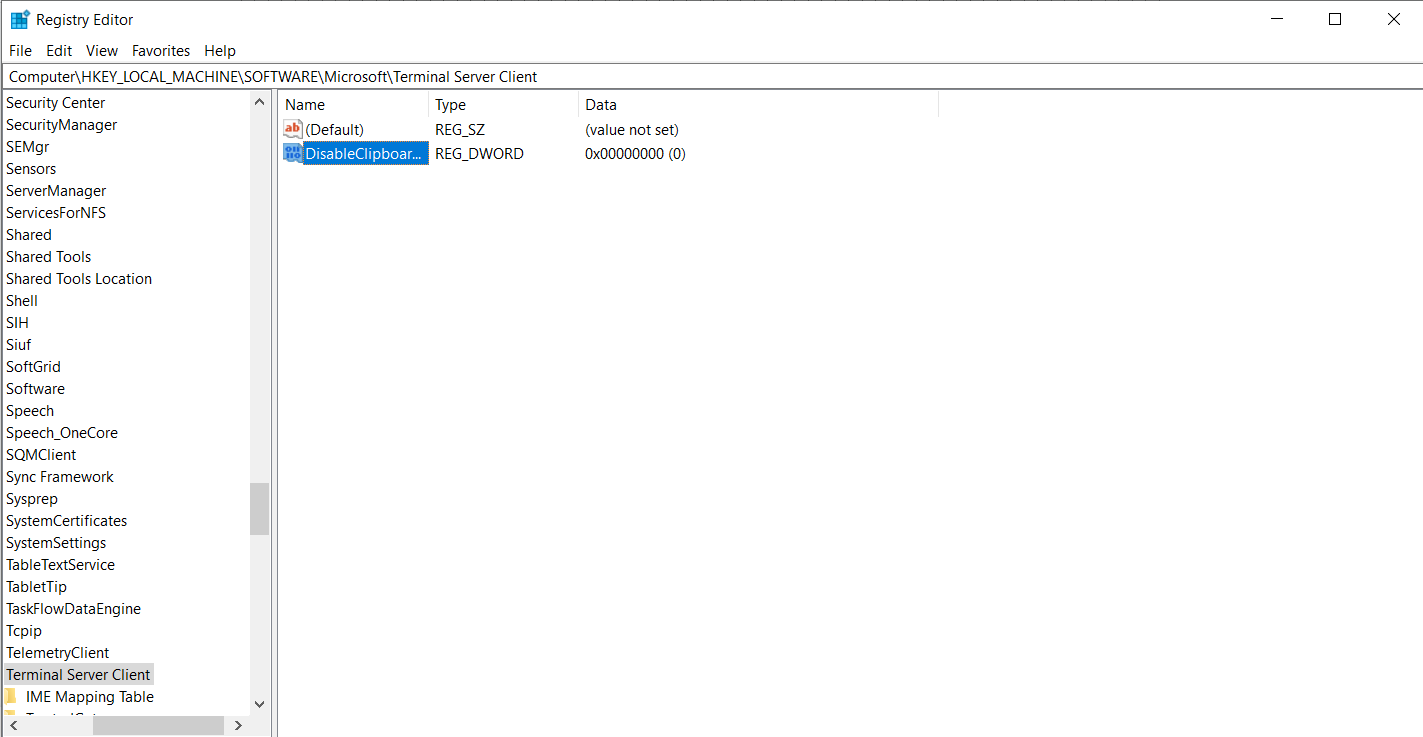Sort values by the Data column header
Screen dimensions: 1423x737
759,105
